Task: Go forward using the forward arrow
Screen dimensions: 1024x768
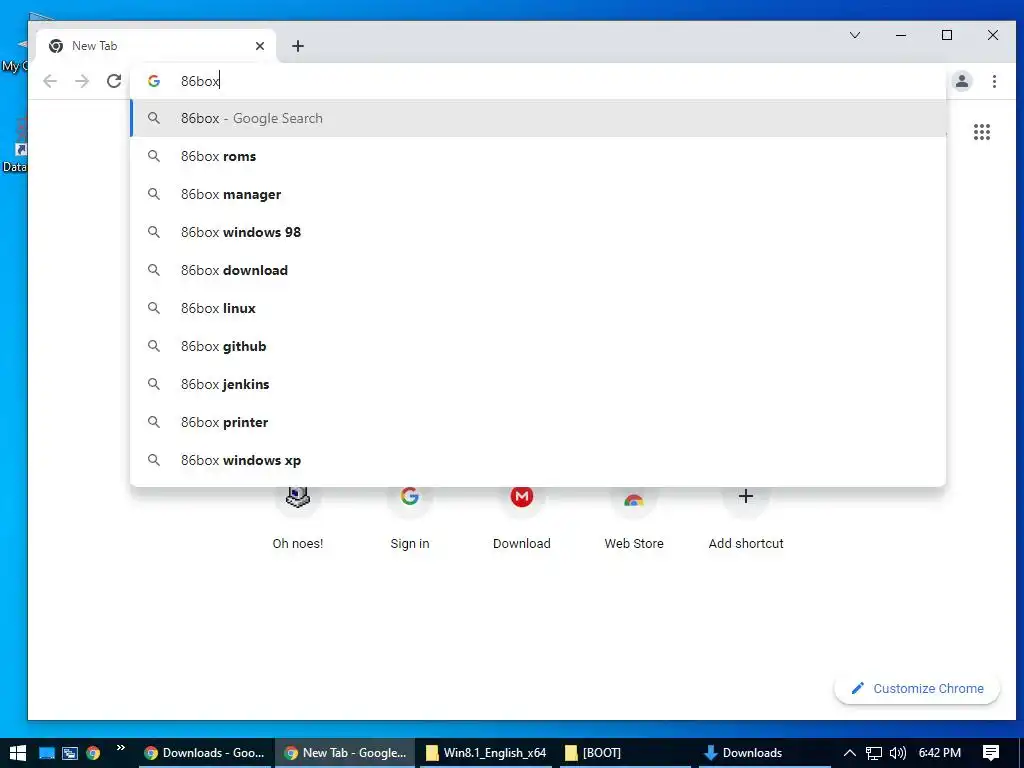Action: [82, 81]
